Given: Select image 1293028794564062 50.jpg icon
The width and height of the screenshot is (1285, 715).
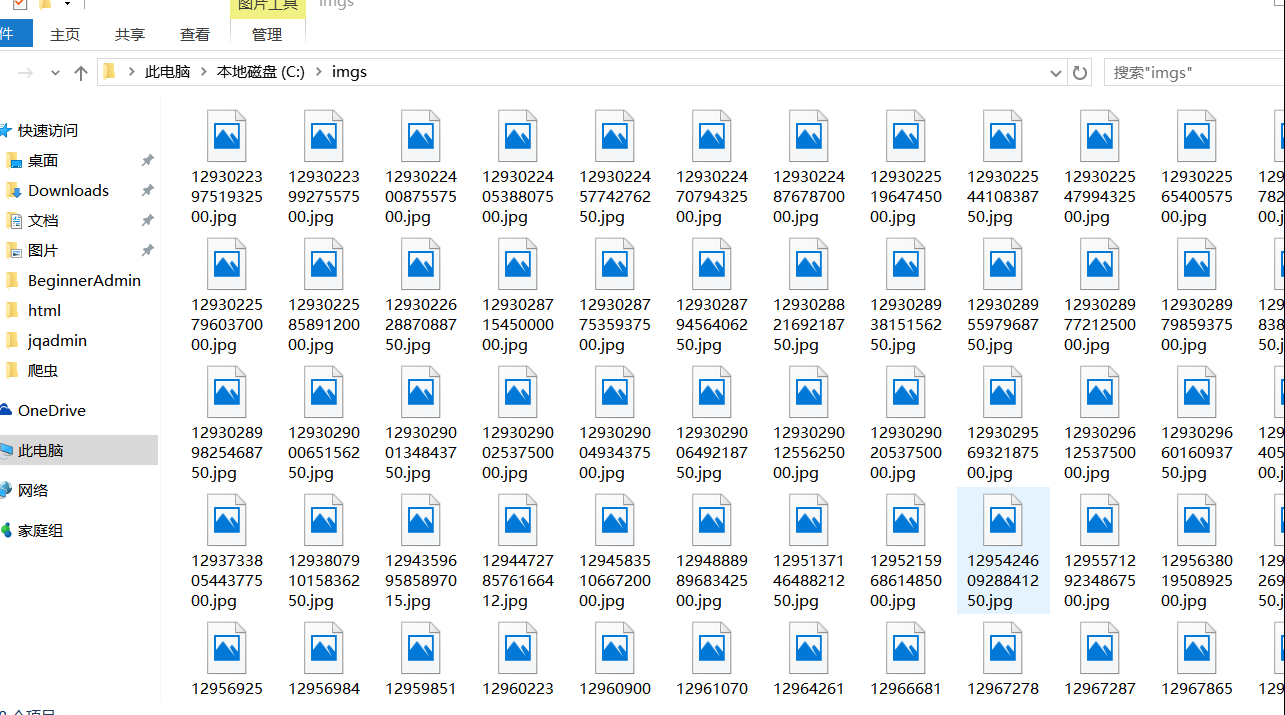Looking at the screenshot, I should click(712, 264).
